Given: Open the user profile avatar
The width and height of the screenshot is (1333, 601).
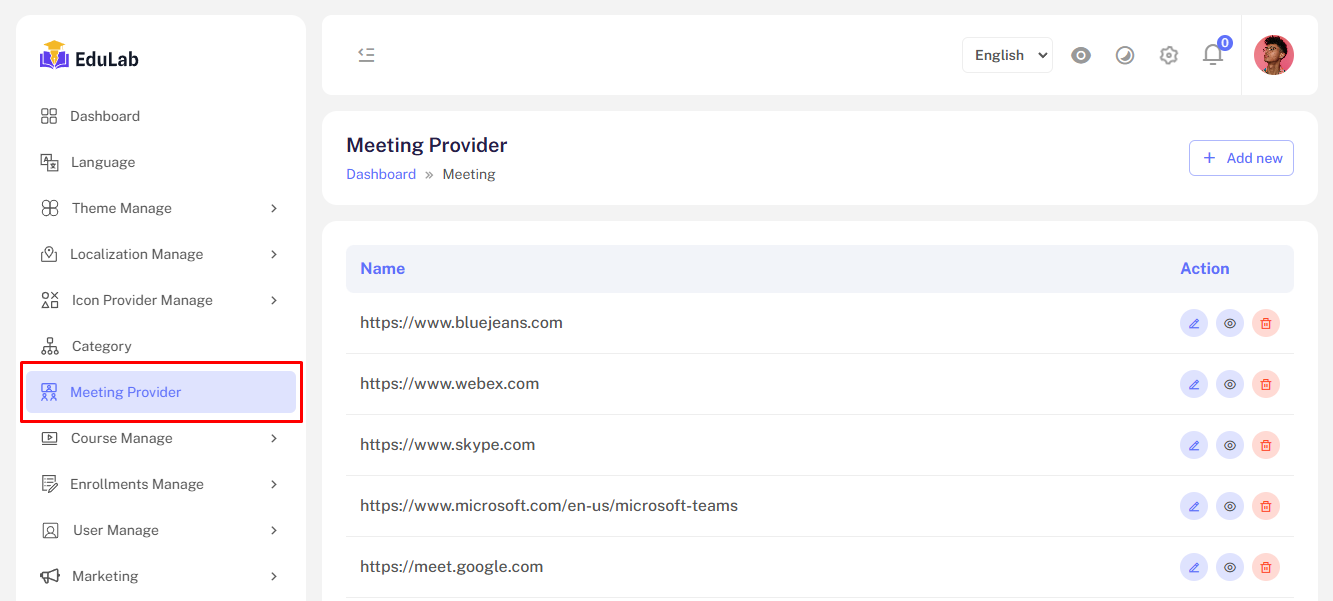Looking at the screenshot, I should pyautogui.click(x=1273, y=55).
